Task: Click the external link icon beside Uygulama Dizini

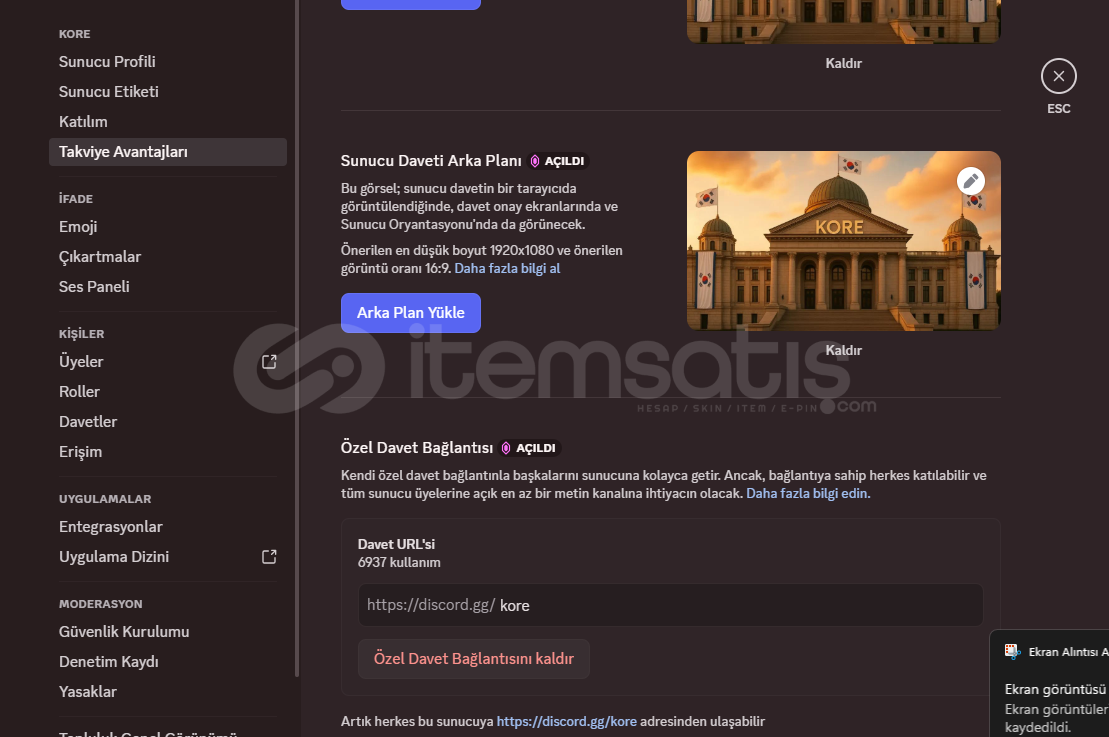Action: [x=269, y=557]
